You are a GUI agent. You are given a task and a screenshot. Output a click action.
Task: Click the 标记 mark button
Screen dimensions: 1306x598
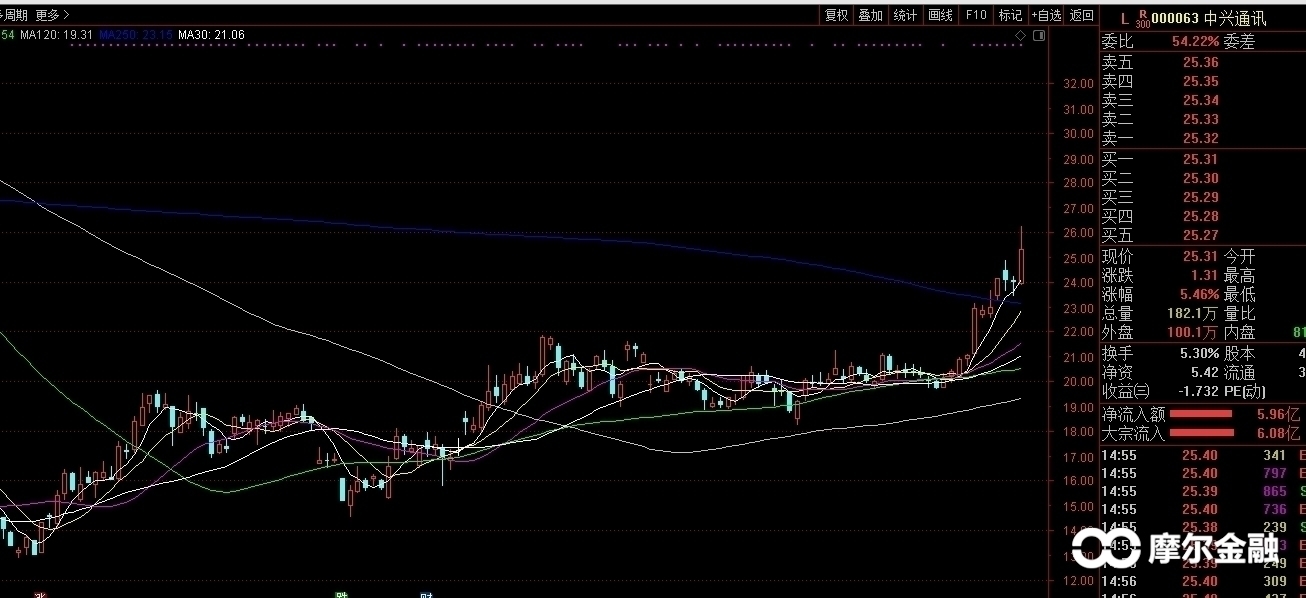(x=1010, y=15)
